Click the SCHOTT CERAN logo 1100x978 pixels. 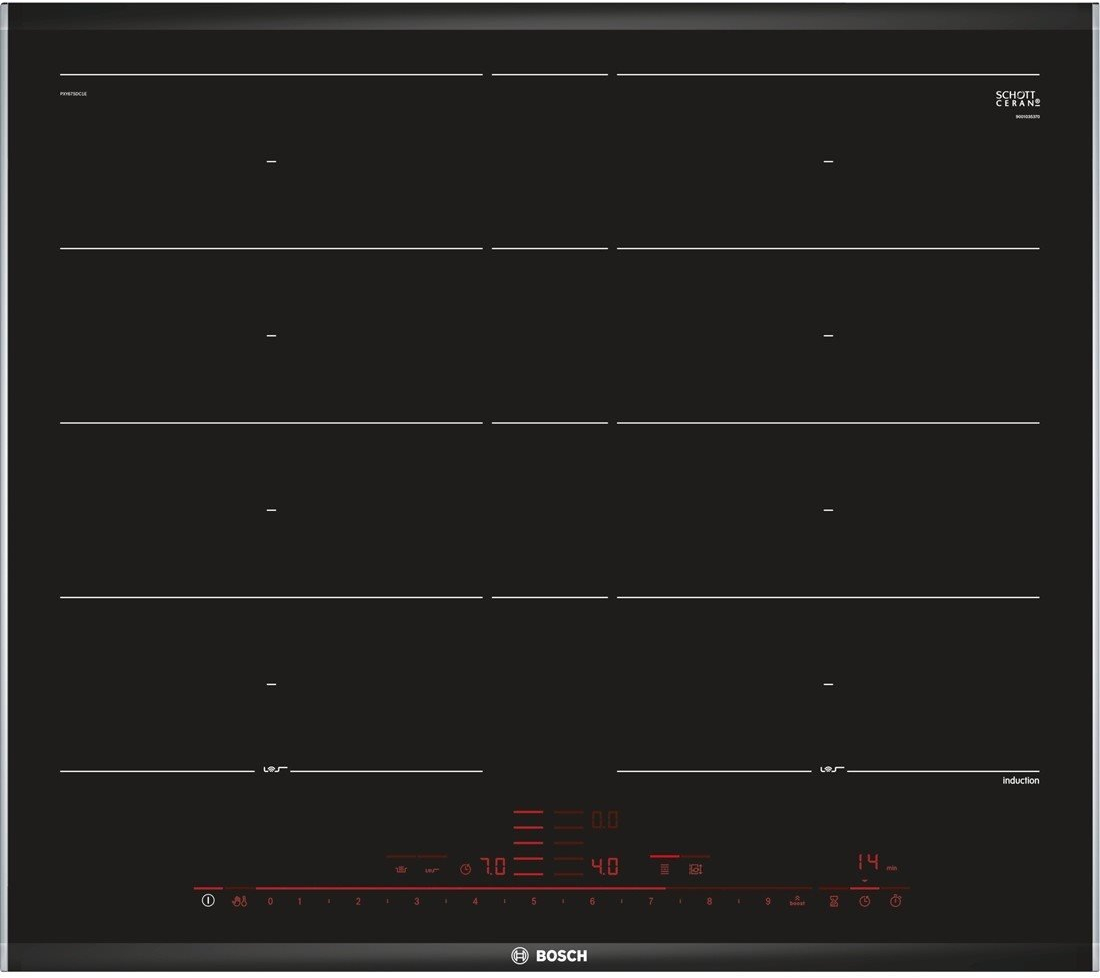[x=1017, y=98]
